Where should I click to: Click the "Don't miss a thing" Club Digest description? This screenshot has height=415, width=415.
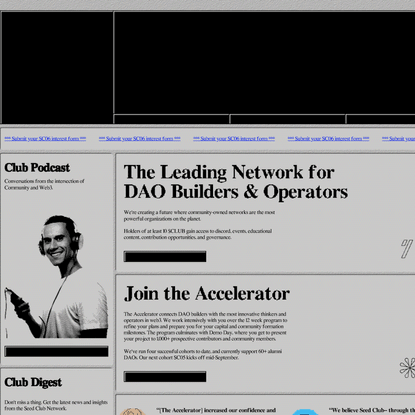point(56,405)
